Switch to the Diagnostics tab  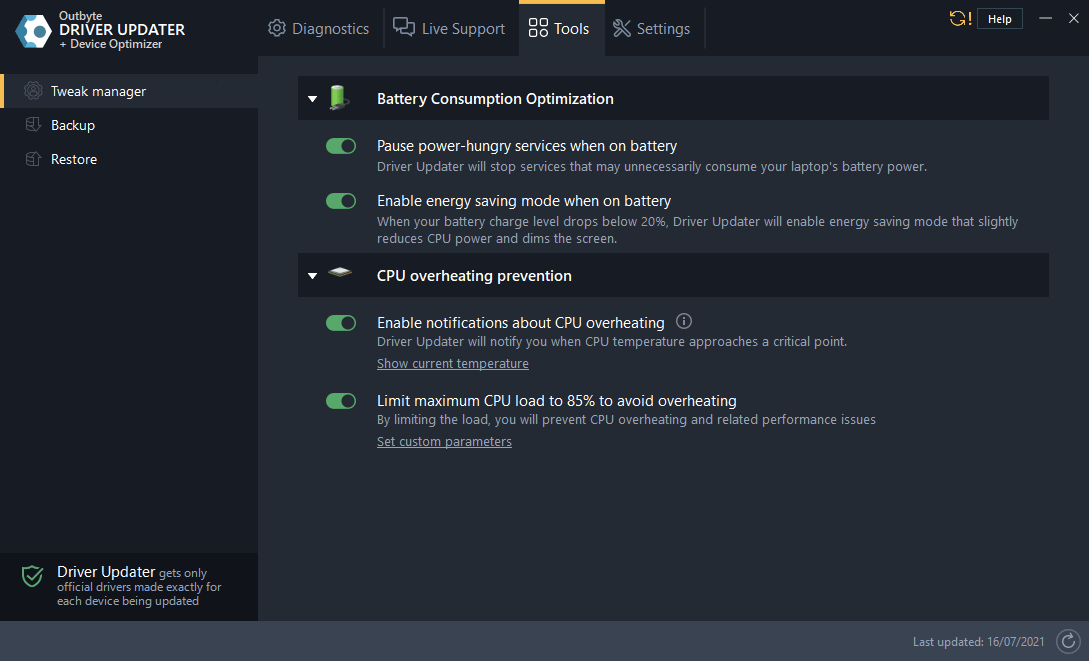pos(318,29)
